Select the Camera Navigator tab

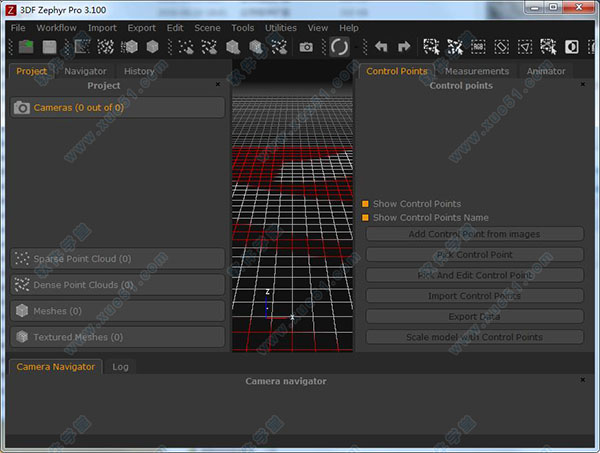click(x=55, y=367)
